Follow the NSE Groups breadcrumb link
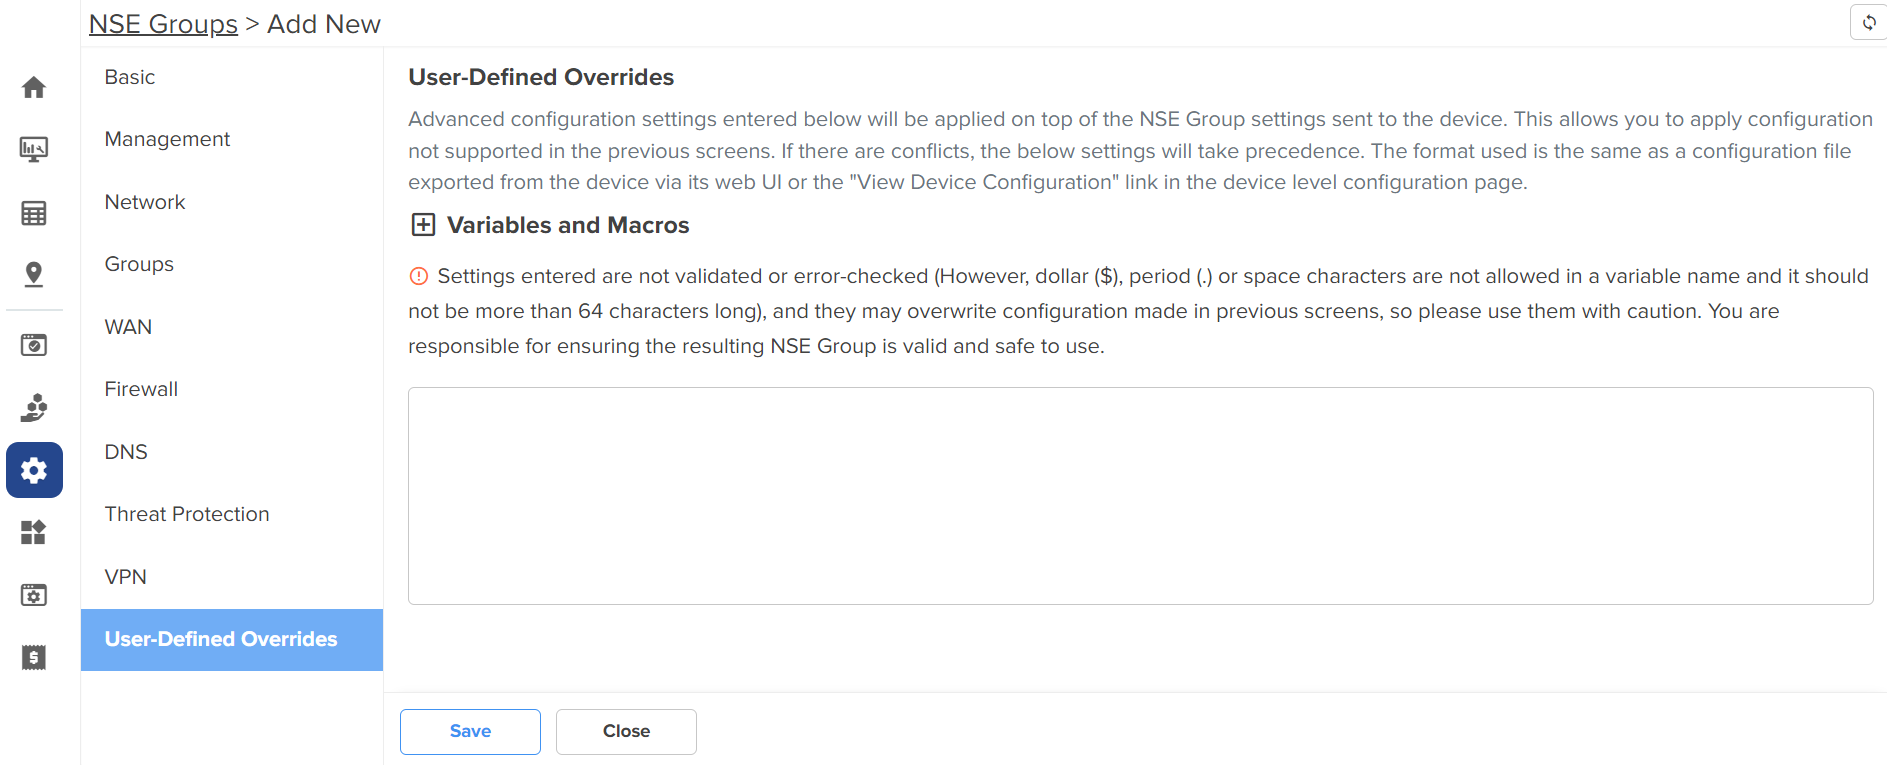The image size is (1887, 765). coord(163,24)
